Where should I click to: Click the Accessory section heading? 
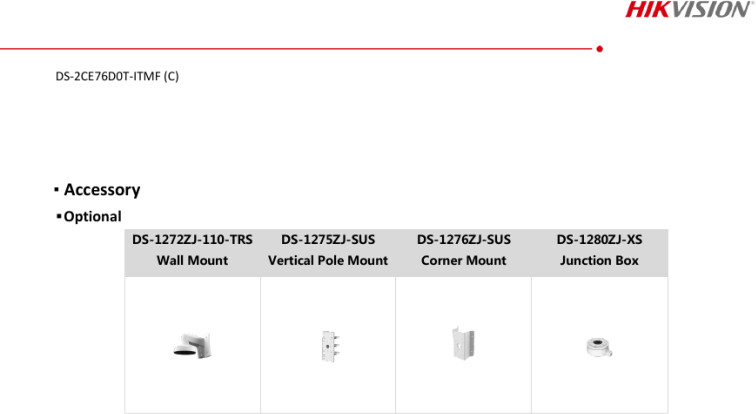pyautogui.click(x=102, y=190)
